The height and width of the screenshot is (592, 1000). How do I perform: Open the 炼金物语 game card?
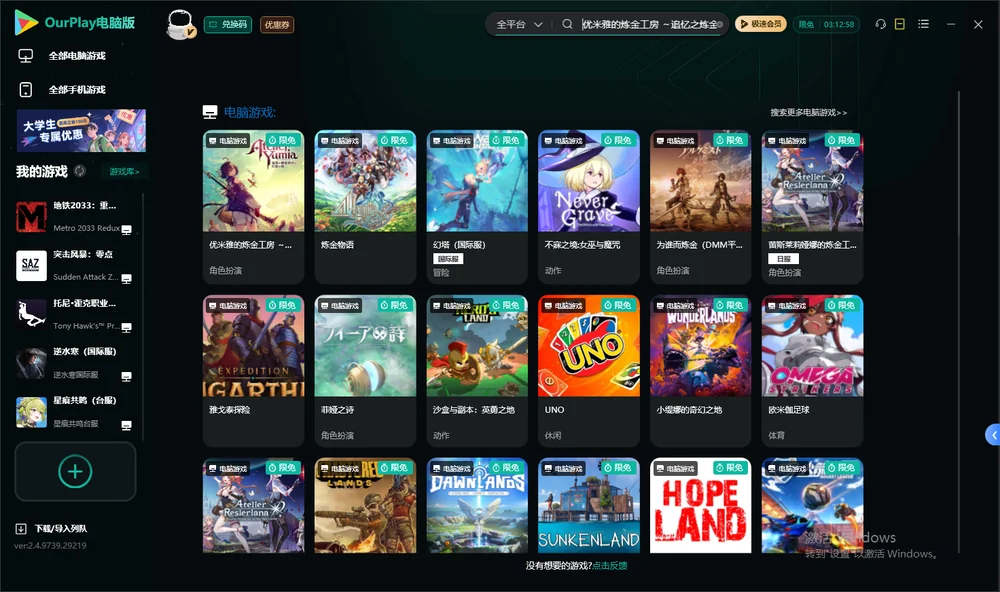[365, 207]
